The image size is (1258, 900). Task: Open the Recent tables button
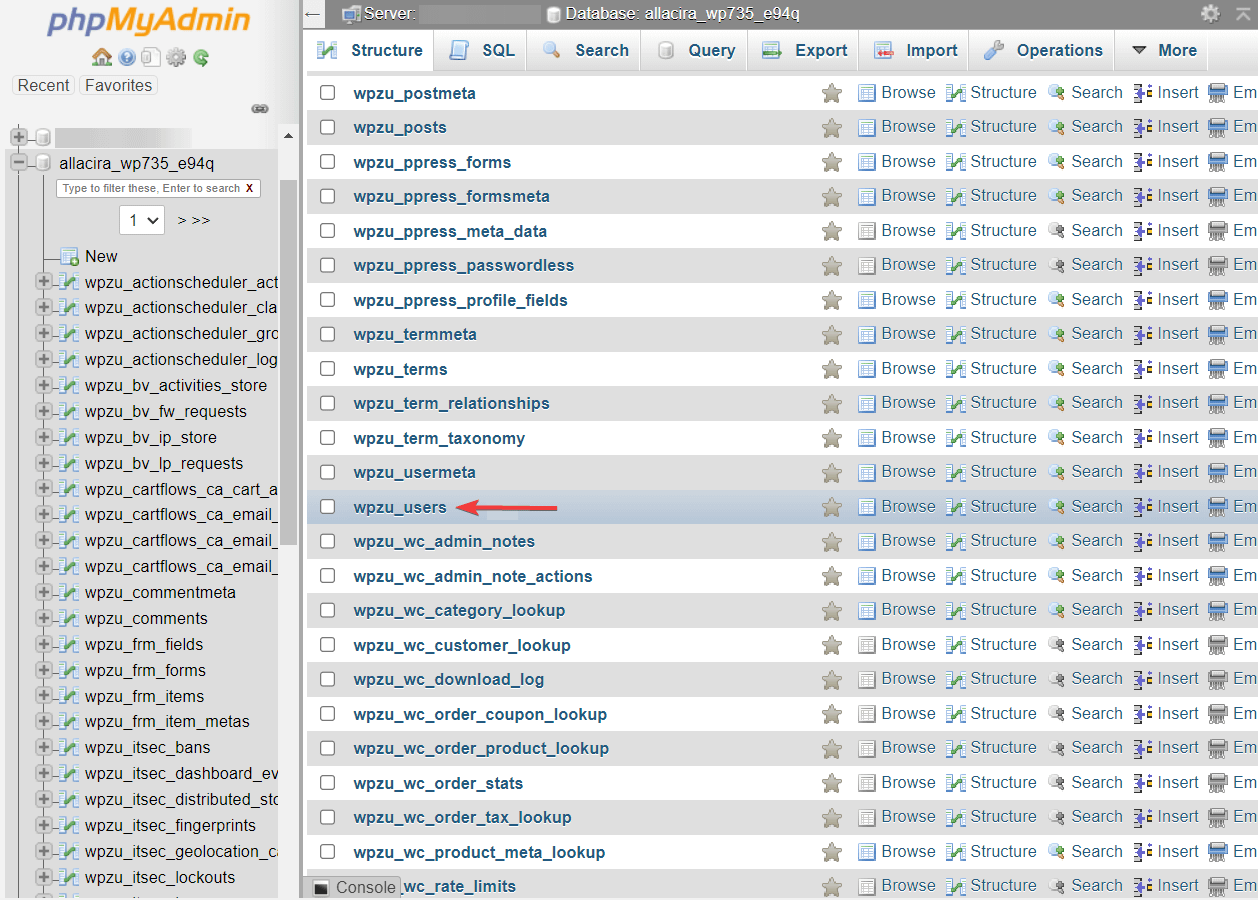tap(44, 86)
